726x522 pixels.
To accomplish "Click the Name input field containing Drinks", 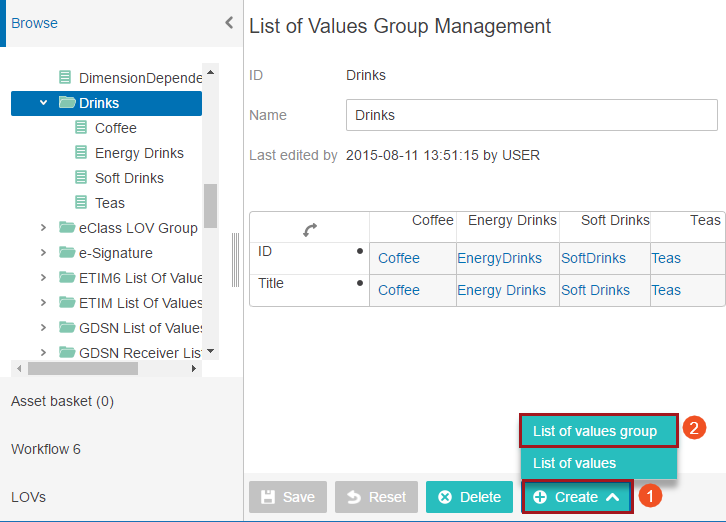I will tap(532, 115).
